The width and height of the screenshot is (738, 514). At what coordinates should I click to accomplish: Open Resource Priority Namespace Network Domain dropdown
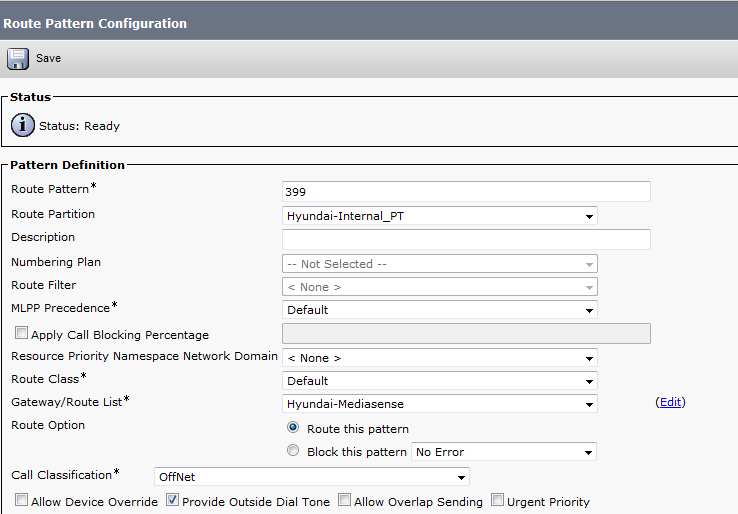coord(440,358)
